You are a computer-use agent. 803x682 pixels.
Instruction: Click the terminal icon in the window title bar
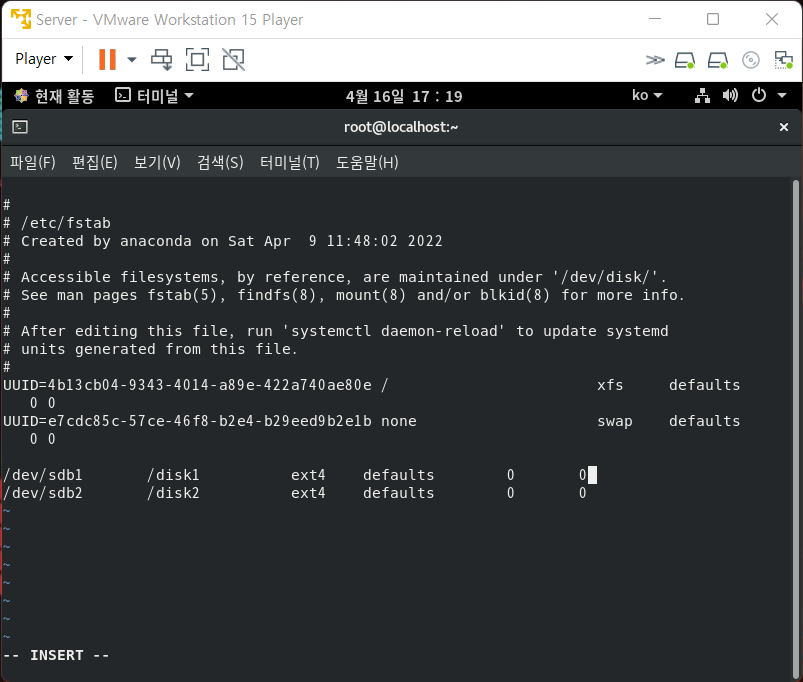click(20, 127)
